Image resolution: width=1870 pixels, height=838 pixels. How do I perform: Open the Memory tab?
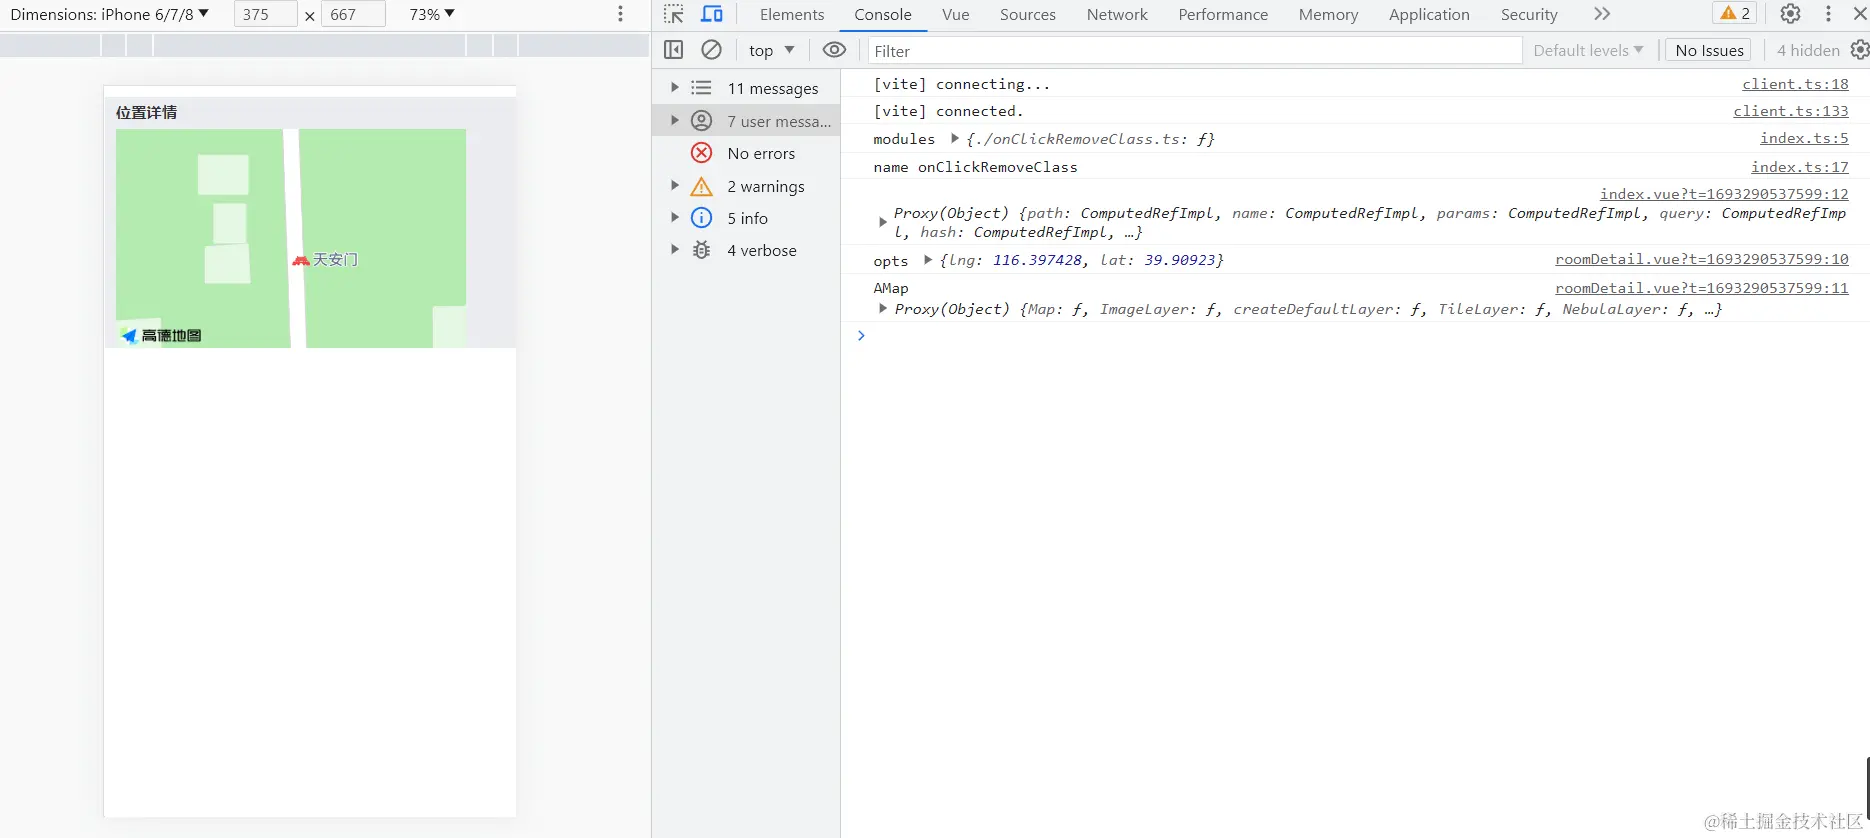[x=1328, y=14]
